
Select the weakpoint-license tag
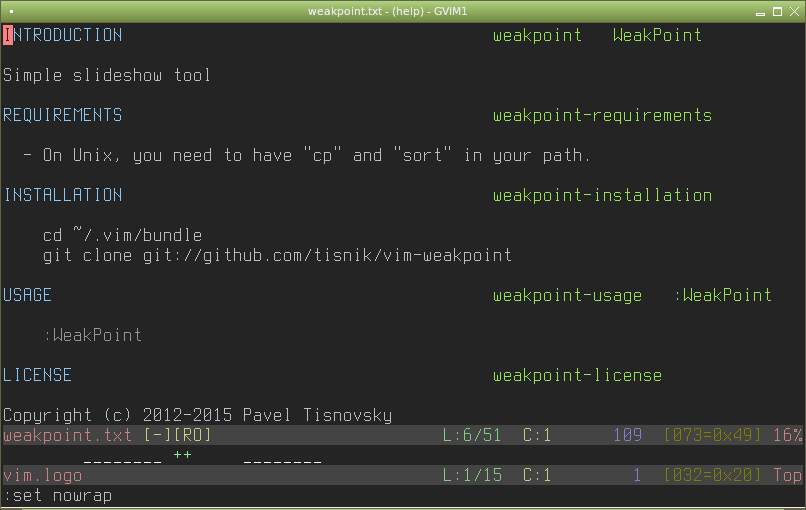click(x=577, y=375)
